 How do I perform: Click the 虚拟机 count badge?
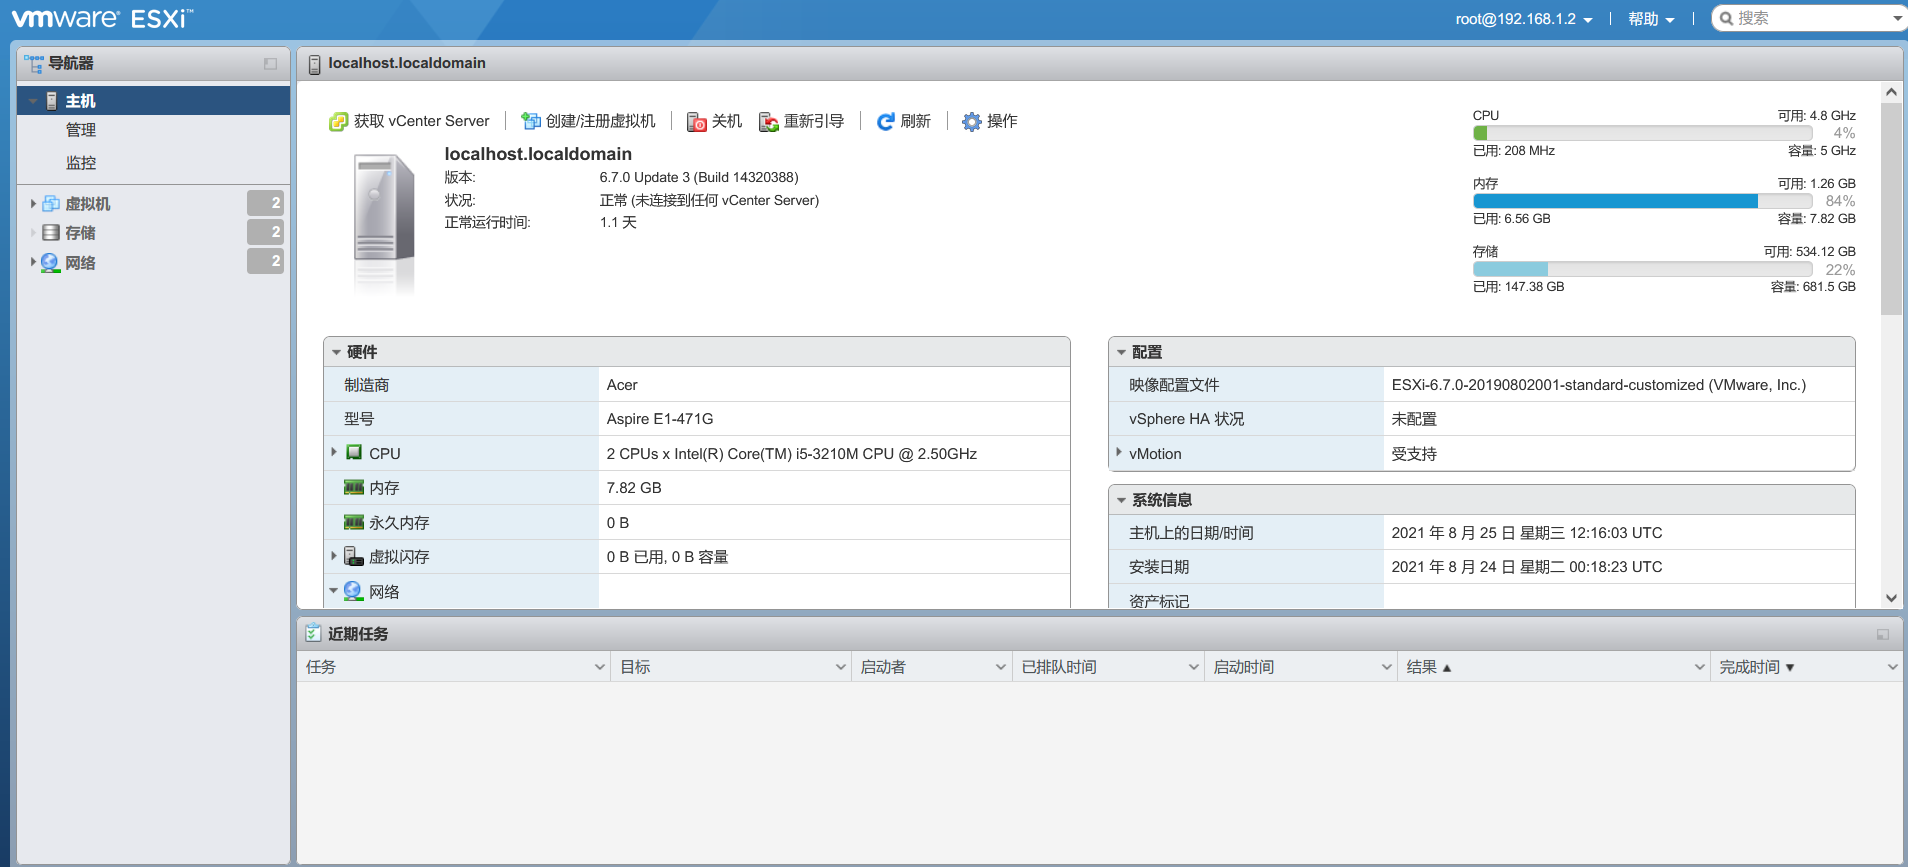266,203
